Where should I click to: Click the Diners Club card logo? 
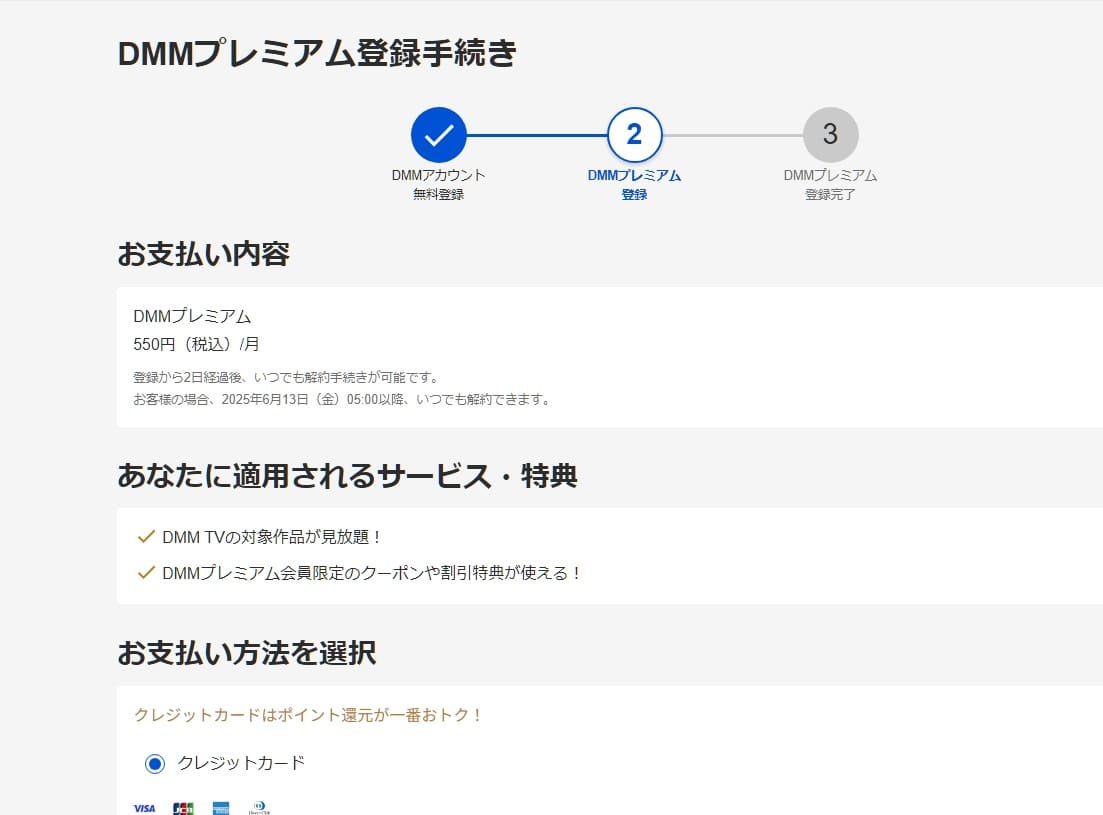[x=259, y=808]
